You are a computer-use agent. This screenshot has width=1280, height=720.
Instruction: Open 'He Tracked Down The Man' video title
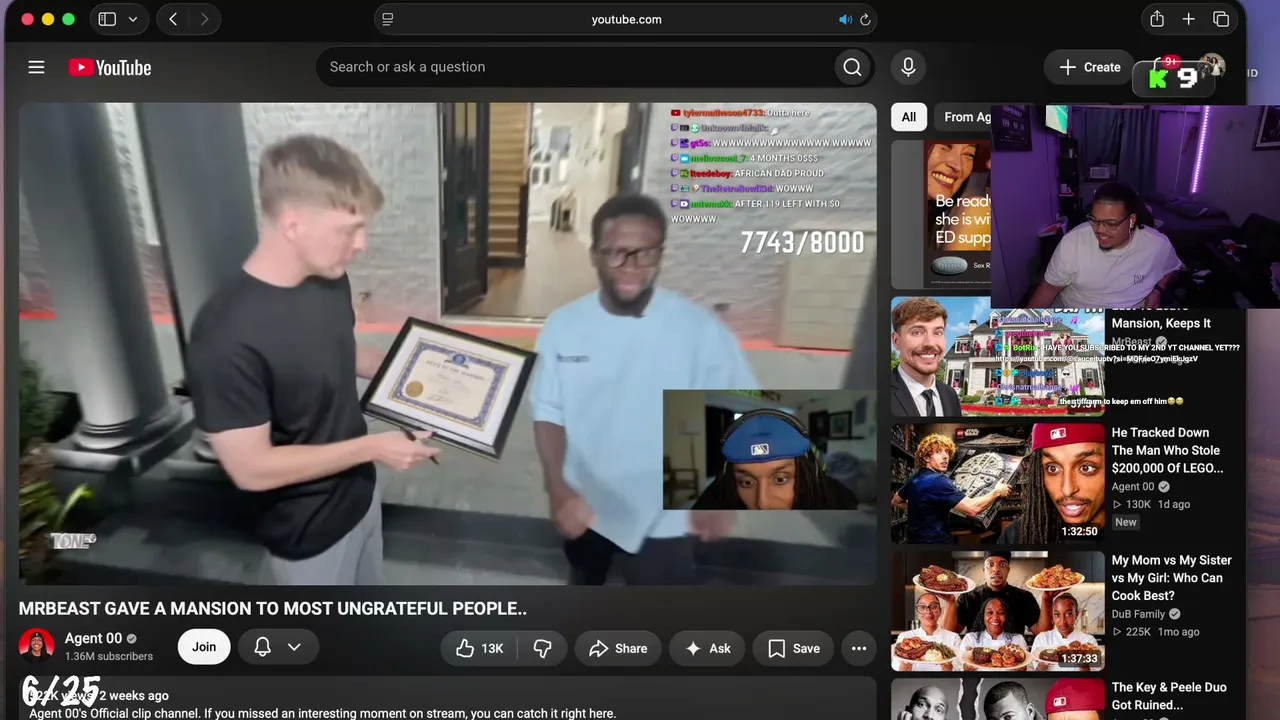click(x=1167, y=450)
